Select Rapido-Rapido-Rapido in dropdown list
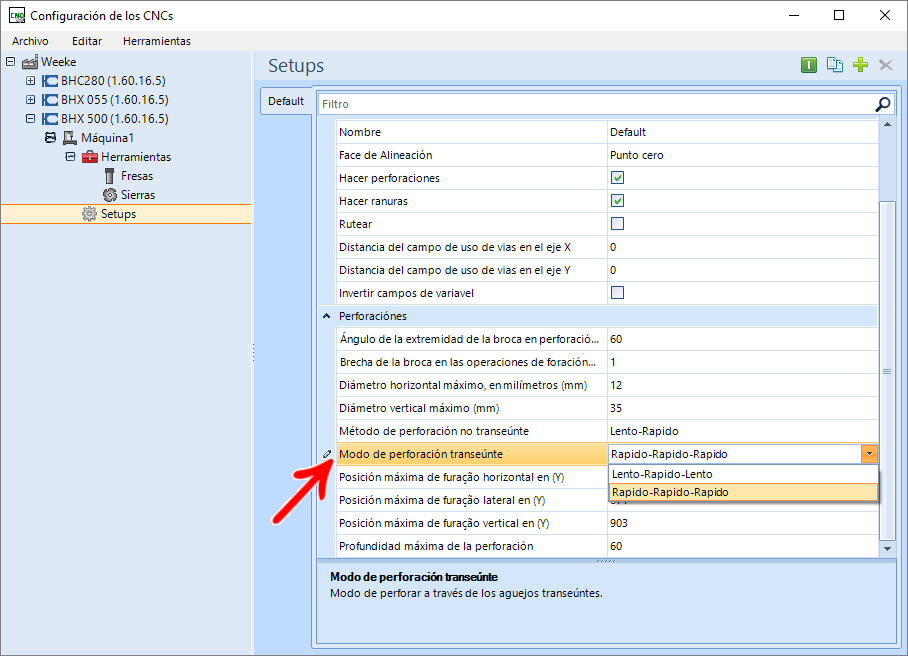The height and width of the screenshot is (656, 908). click(x=743, y=492)
